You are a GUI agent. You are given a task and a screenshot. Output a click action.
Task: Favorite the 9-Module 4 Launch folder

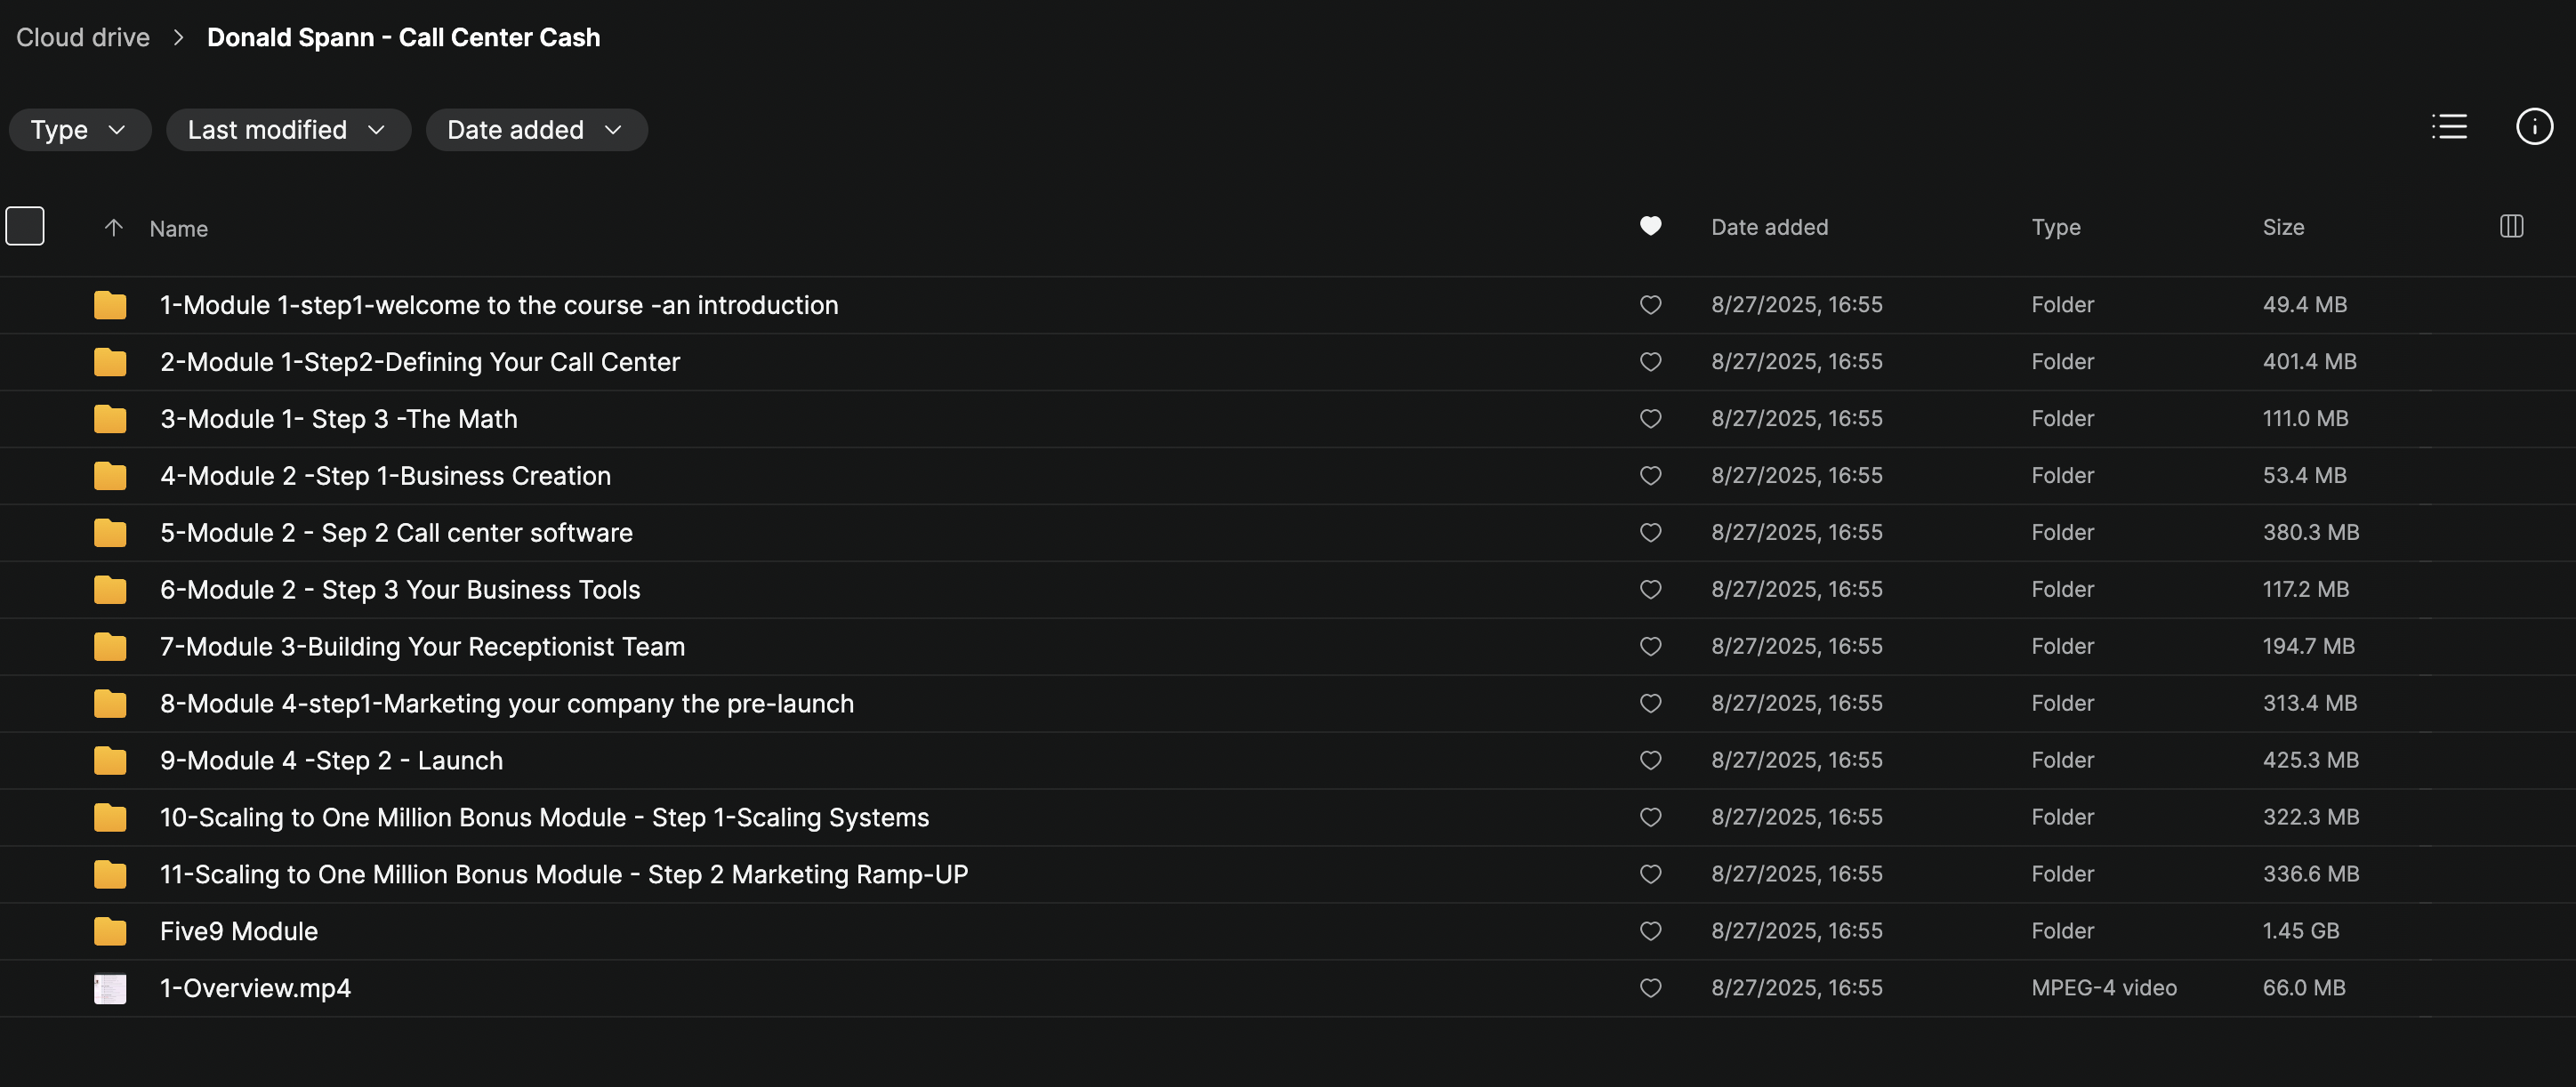[x=1650, y=760]
